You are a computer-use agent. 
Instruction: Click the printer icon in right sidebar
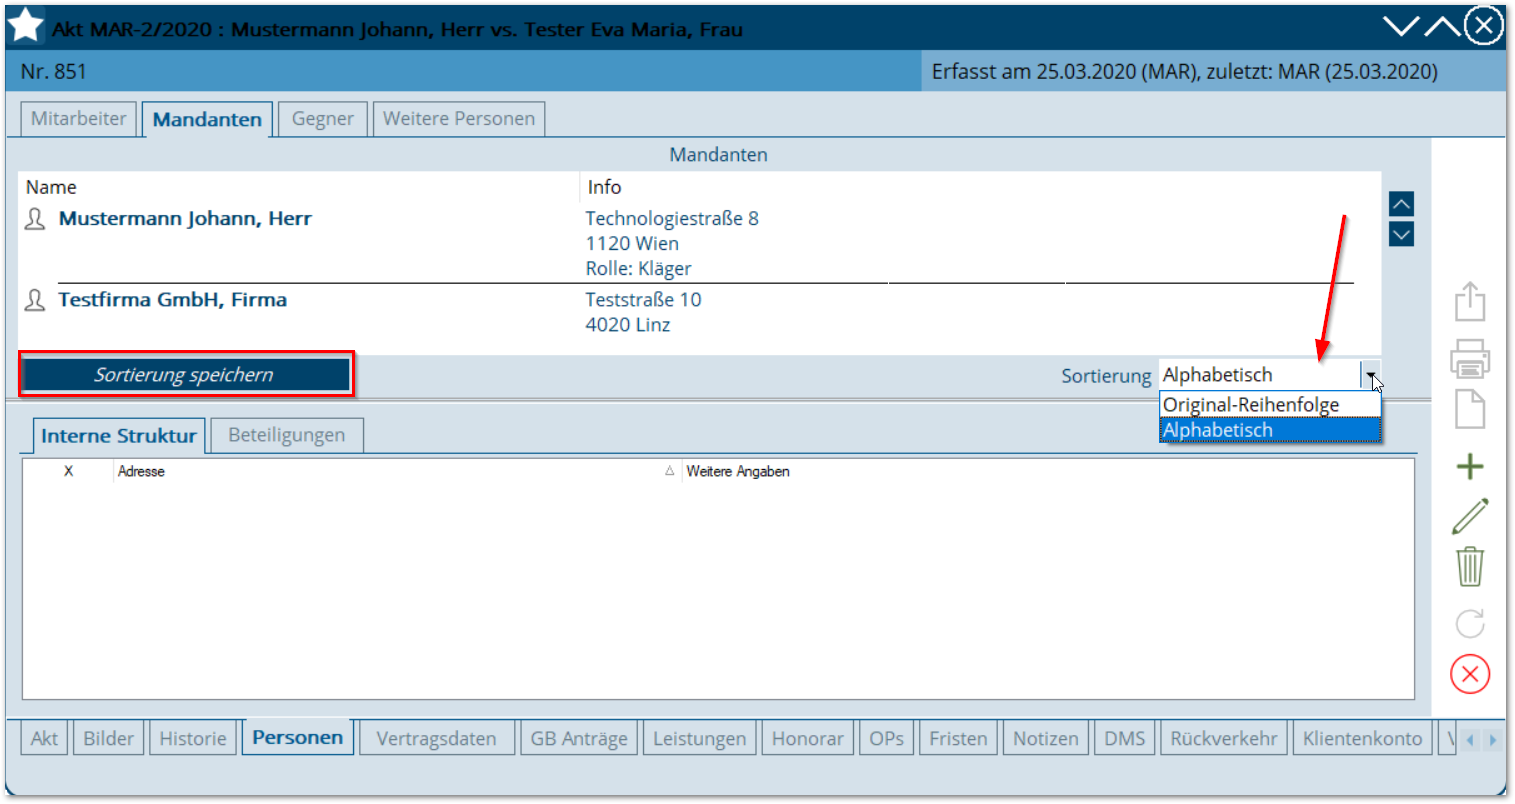[1470, 358]
